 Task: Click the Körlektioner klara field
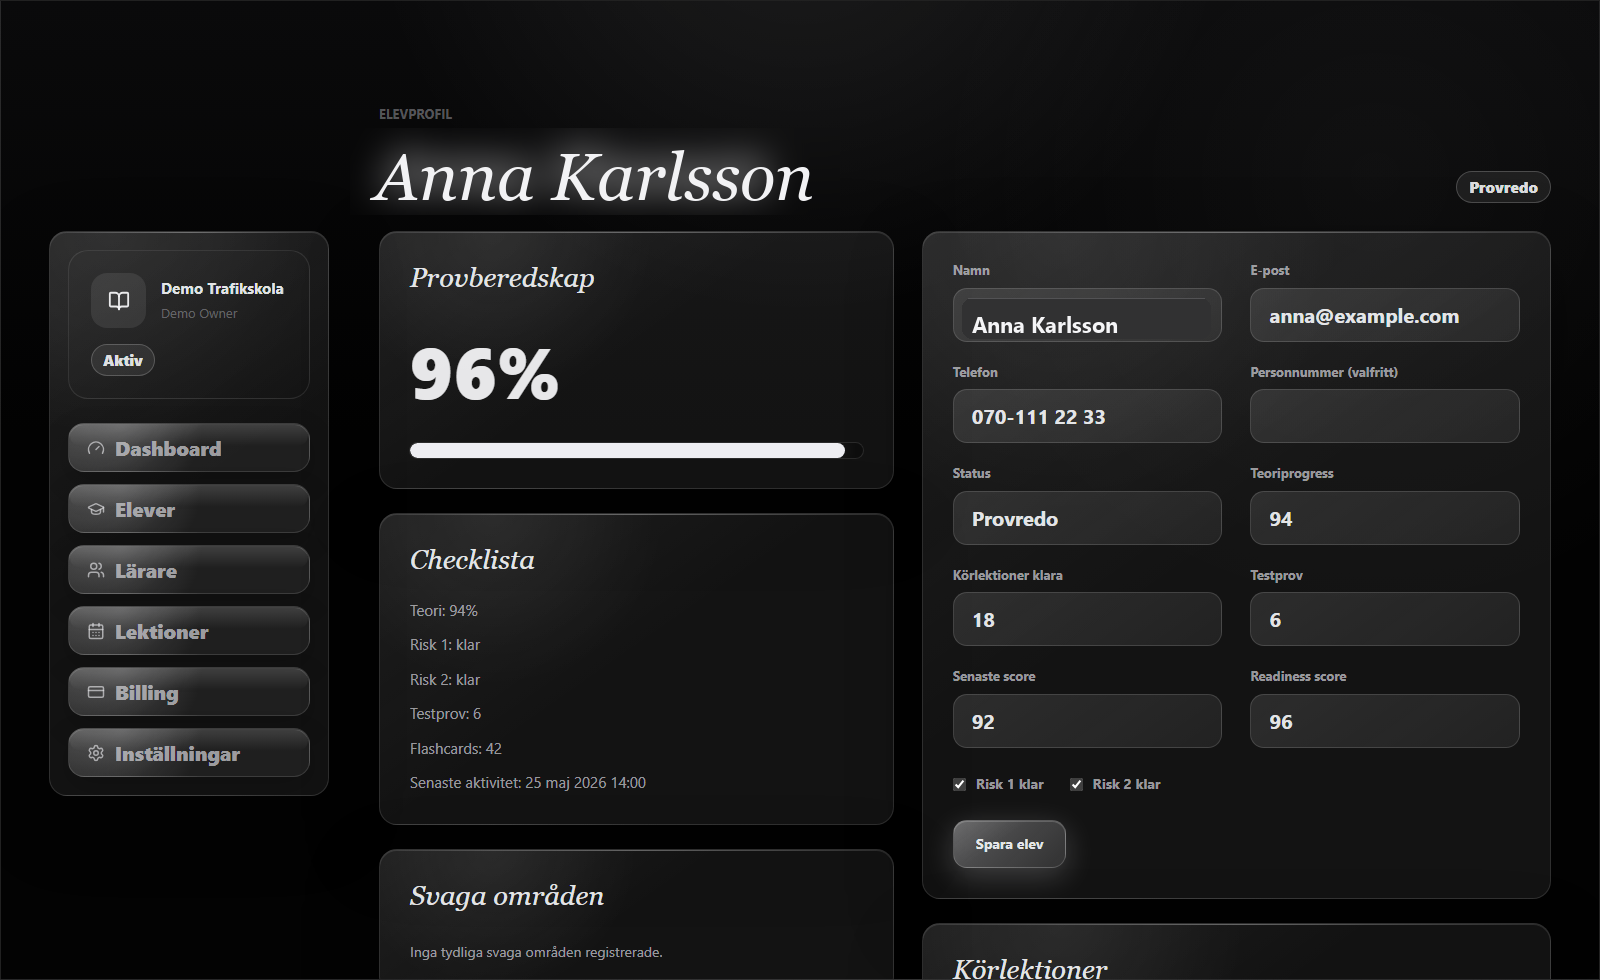click(x=1087, y=619)
